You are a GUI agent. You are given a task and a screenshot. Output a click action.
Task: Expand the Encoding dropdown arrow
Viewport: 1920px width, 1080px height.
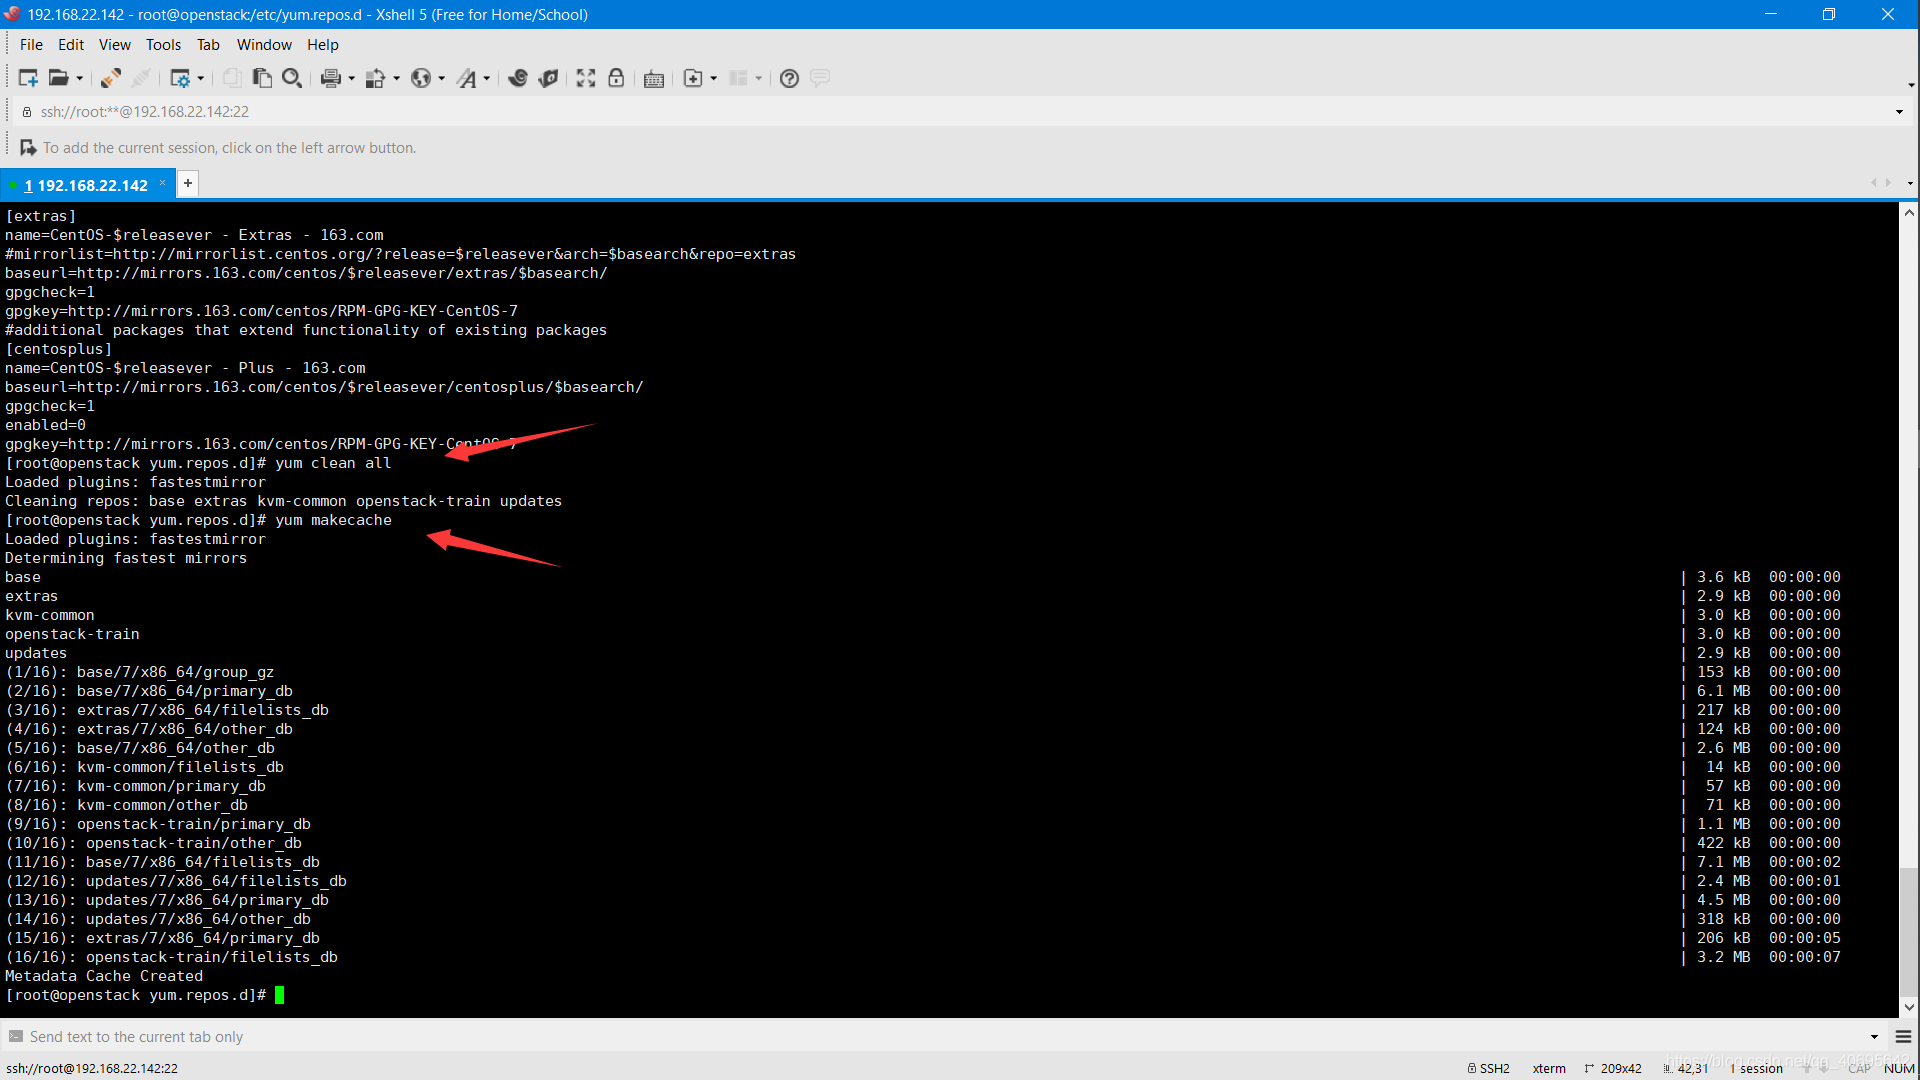tap(441, 78)
